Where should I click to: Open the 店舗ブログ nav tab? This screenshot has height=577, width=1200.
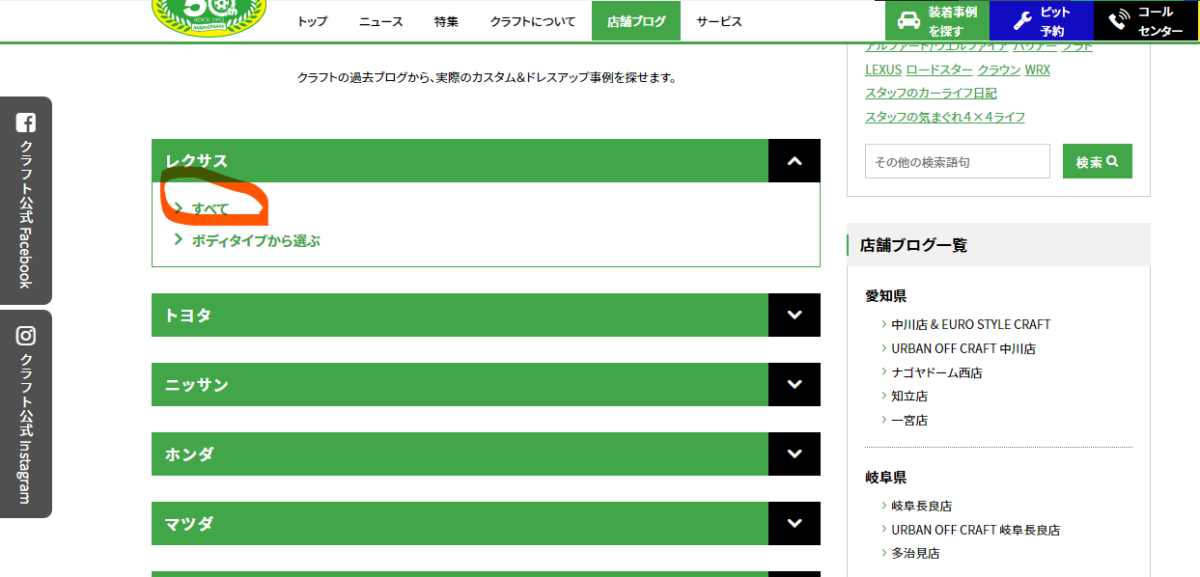(x=636, y=21)
